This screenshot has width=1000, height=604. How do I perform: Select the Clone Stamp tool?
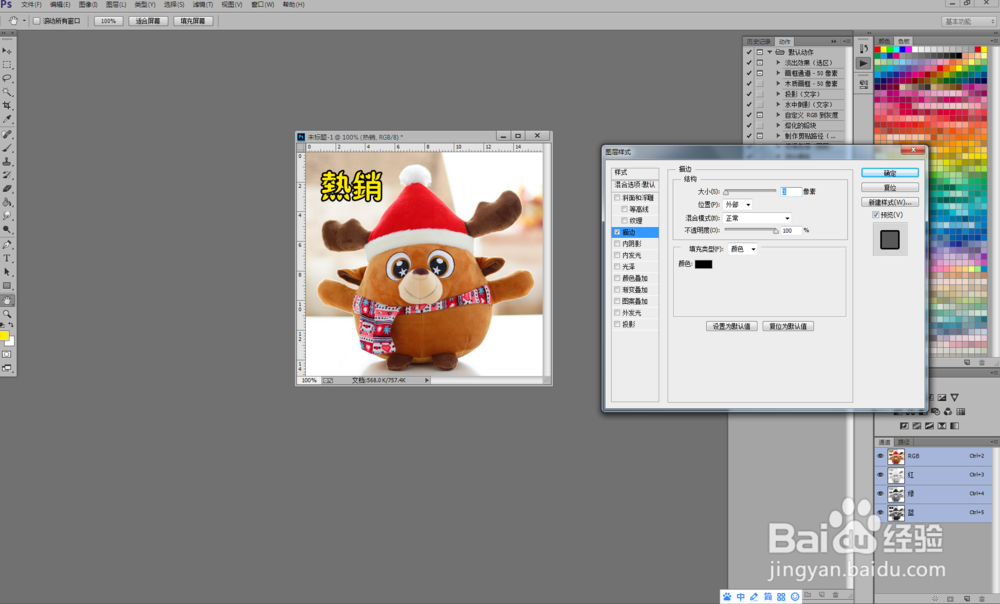tap(7, 161)
